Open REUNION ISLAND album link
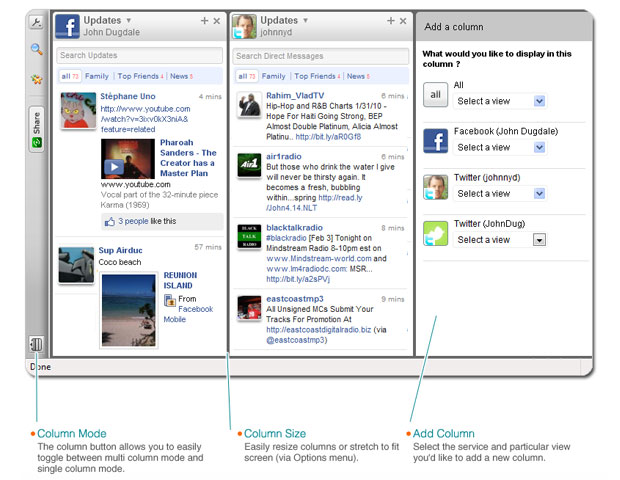This screenshot has width=620, height=480. 180,280
